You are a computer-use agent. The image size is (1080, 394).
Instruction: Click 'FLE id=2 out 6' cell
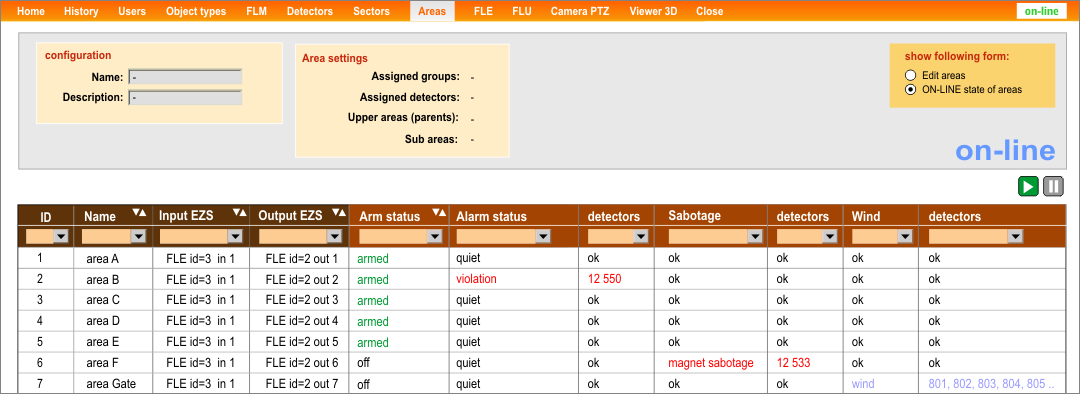pos(302,363)
